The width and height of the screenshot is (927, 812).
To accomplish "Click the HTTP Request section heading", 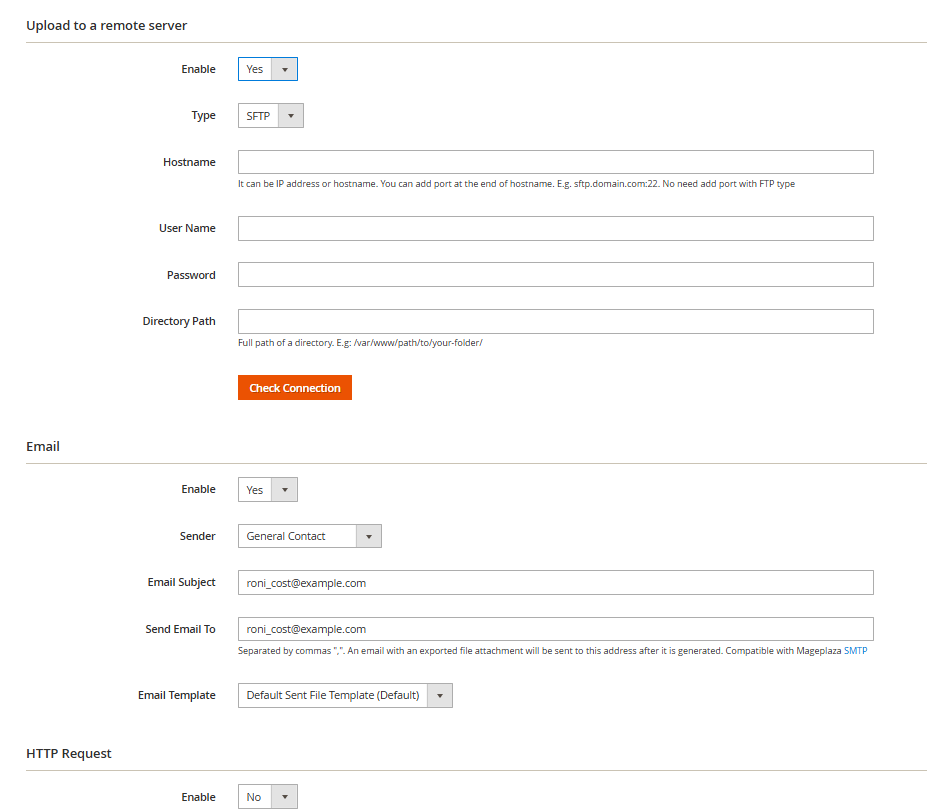I will click(x=69, y=753).
